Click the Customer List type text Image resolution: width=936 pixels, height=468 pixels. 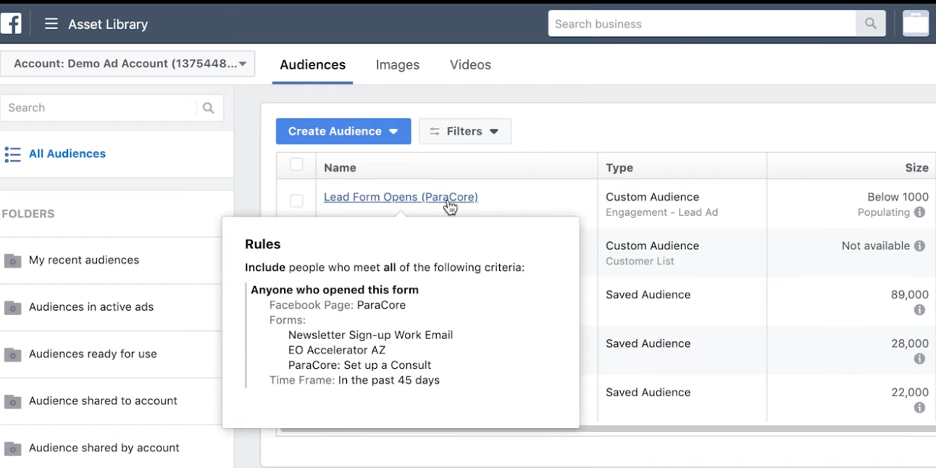639,261
